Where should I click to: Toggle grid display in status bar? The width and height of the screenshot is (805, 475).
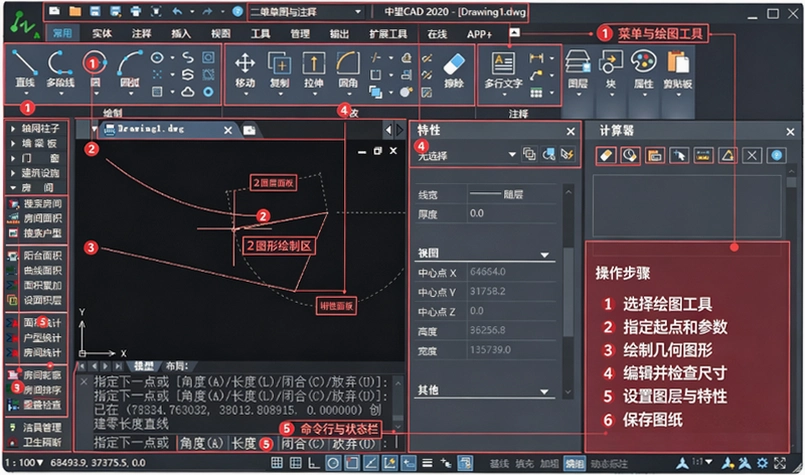coord(277,463)
